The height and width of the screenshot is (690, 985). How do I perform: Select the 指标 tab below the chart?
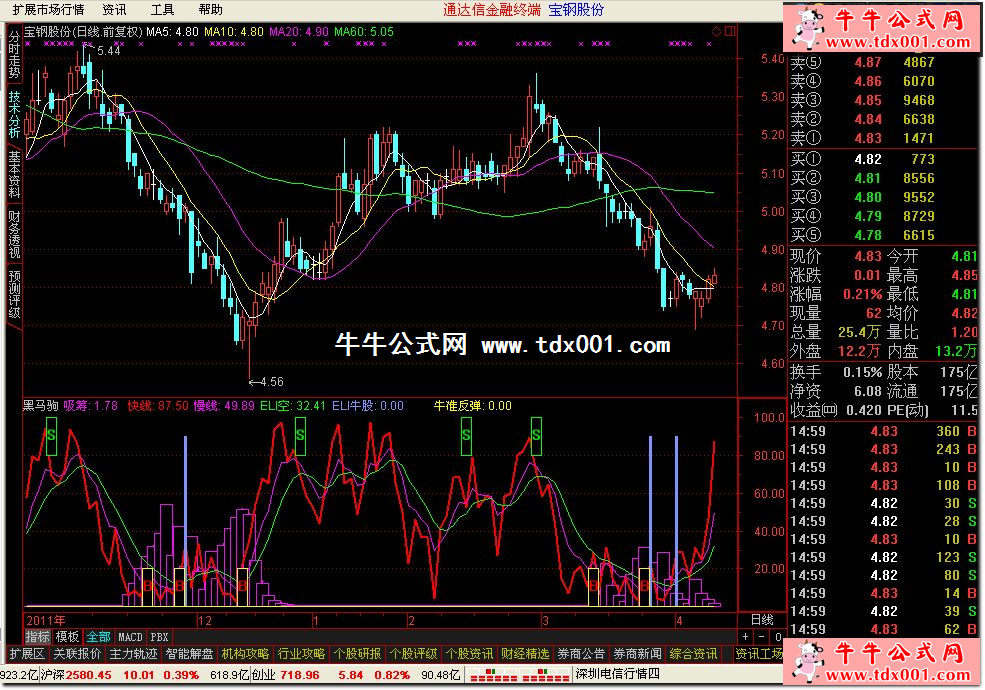[x=38, y=637]
